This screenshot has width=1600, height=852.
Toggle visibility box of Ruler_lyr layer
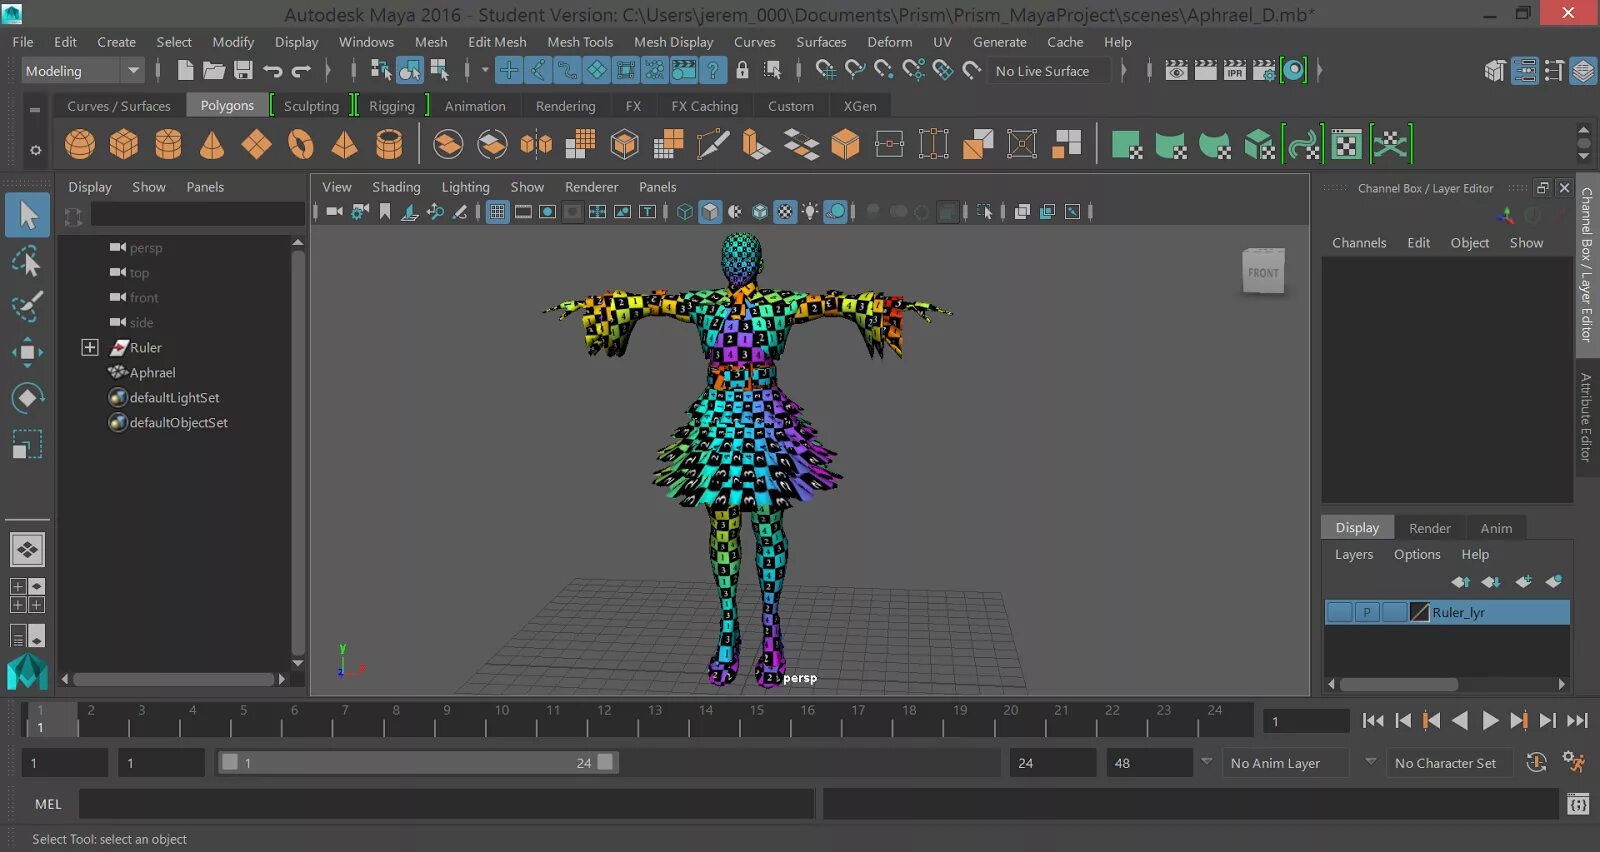click(1340, 612)
